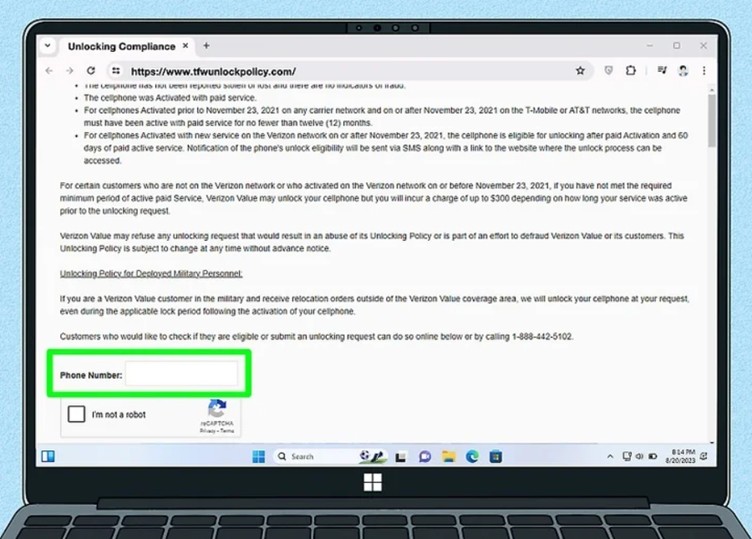The height and width of the screenshot is (539, 752).
Task: Click the reCAPTCHA Privacy link
Action: point(207,431)
